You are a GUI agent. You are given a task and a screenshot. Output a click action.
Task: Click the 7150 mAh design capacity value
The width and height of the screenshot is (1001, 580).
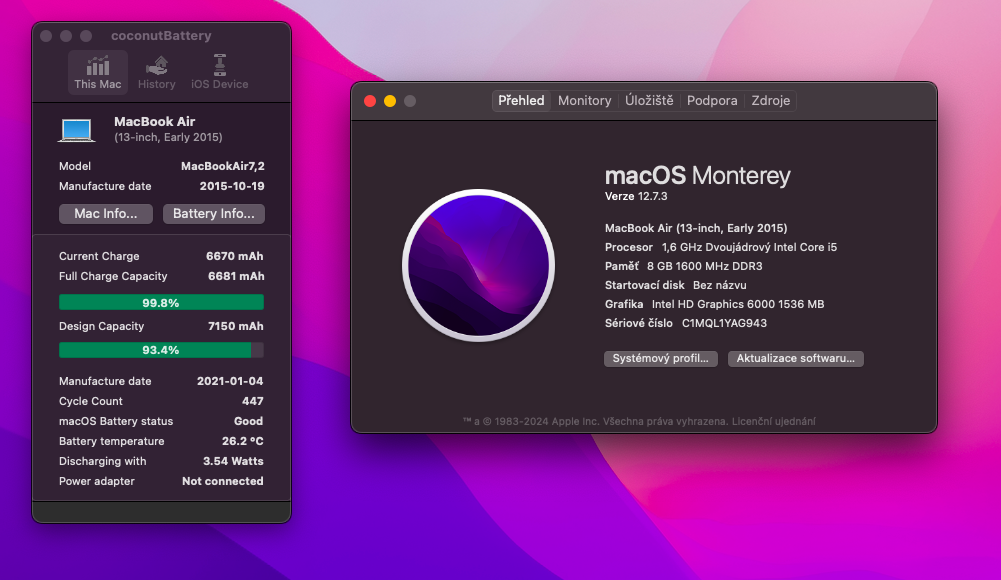pos(236,326)
